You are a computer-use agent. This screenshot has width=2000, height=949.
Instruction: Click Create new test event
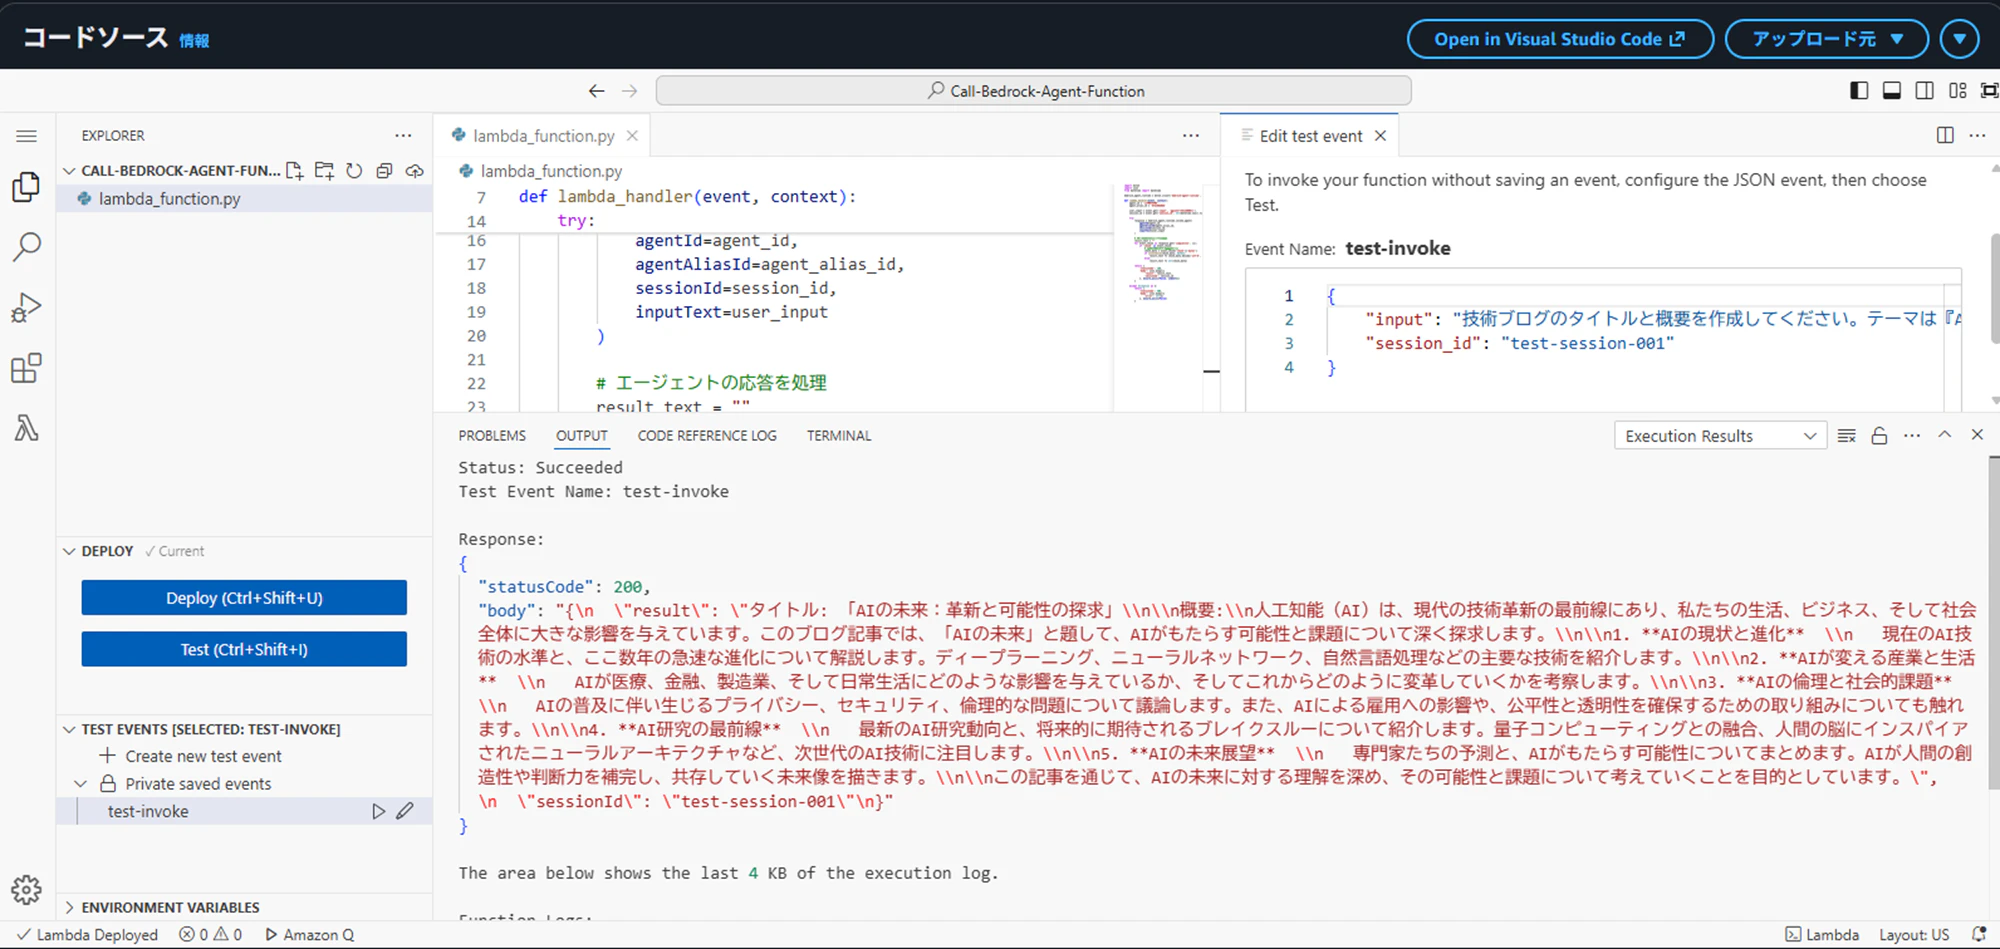192,756
